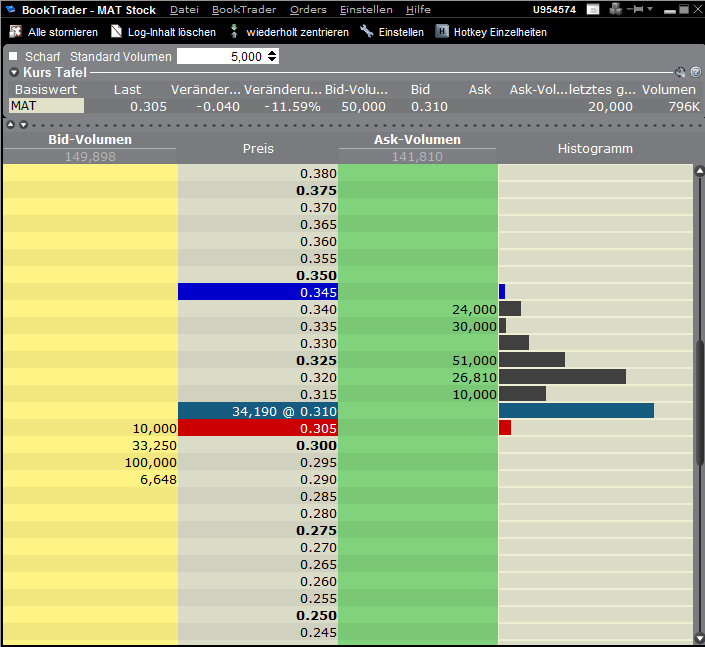The image size is (705, 647).
Task: Open Kurs Tafel configuration wrench icon
Action: tap(680, 72)
